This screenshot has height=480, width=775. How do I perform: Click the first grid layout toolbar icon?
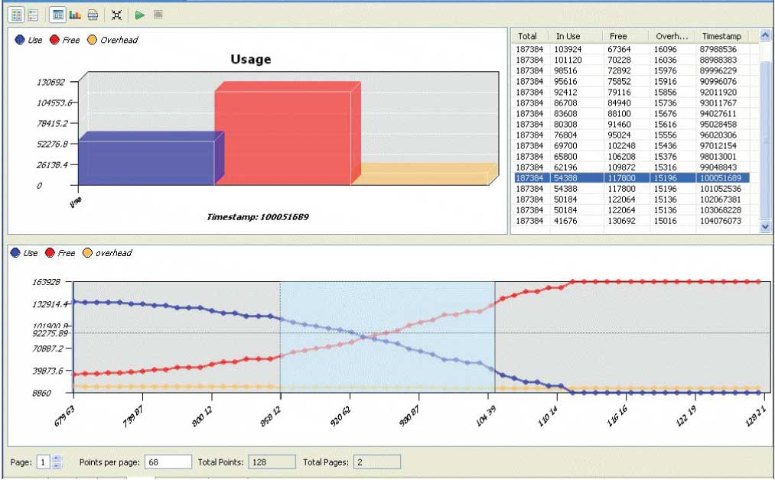17,15
